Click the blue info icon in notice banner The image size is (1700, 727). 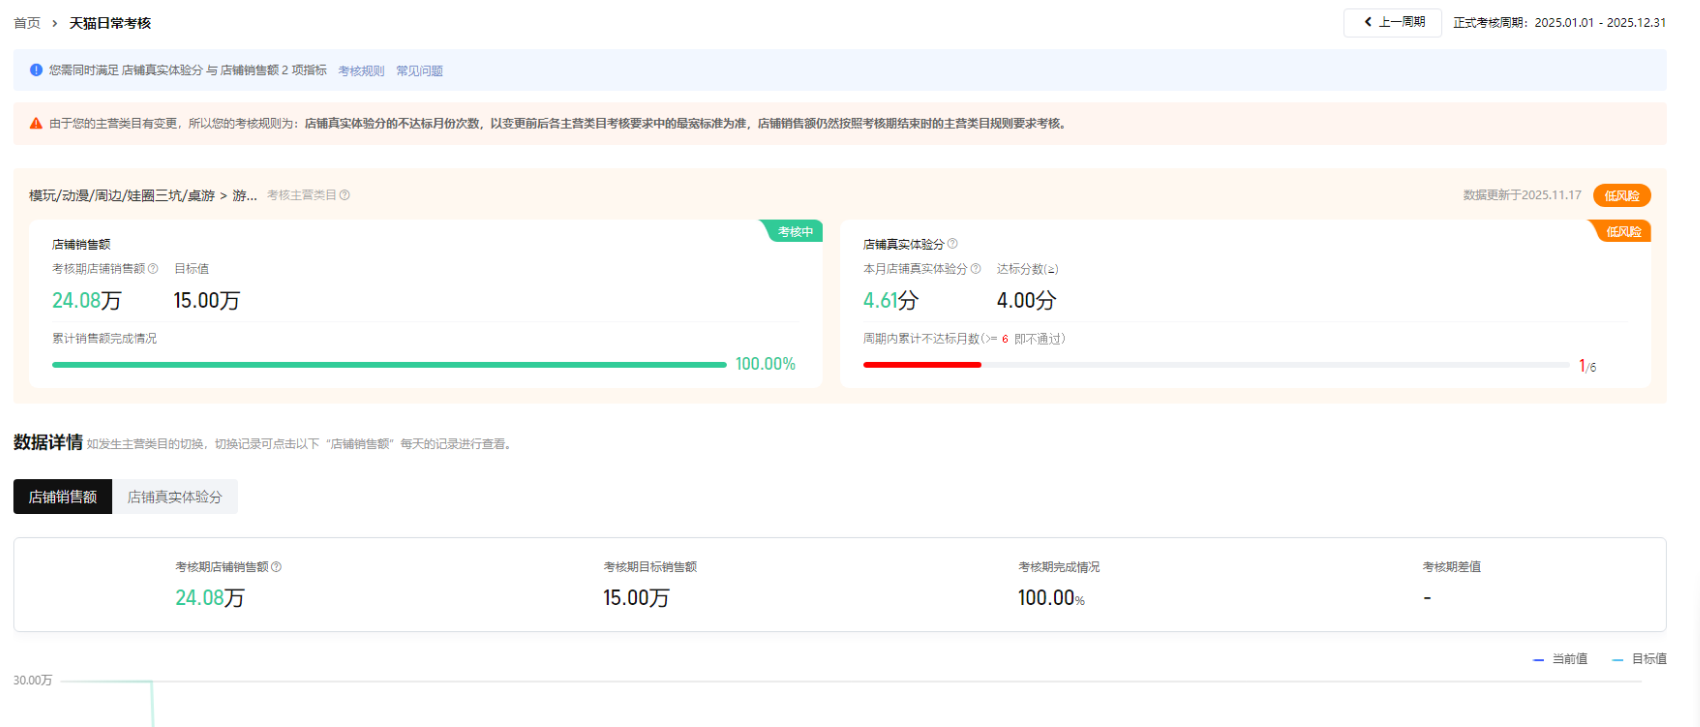pos(36,70)
